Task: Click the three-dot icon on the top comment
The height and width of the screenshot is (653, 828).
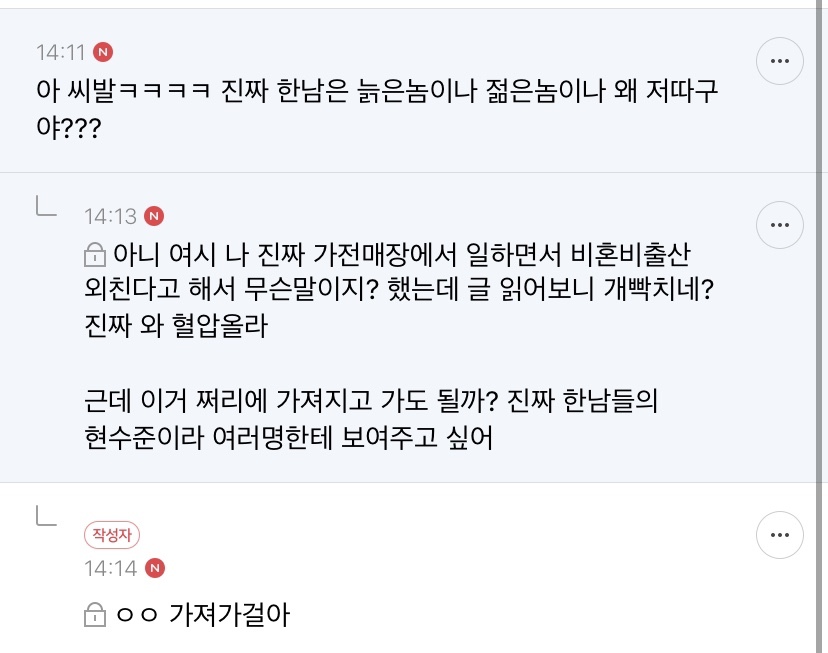Action: click(x=780, y=61)
